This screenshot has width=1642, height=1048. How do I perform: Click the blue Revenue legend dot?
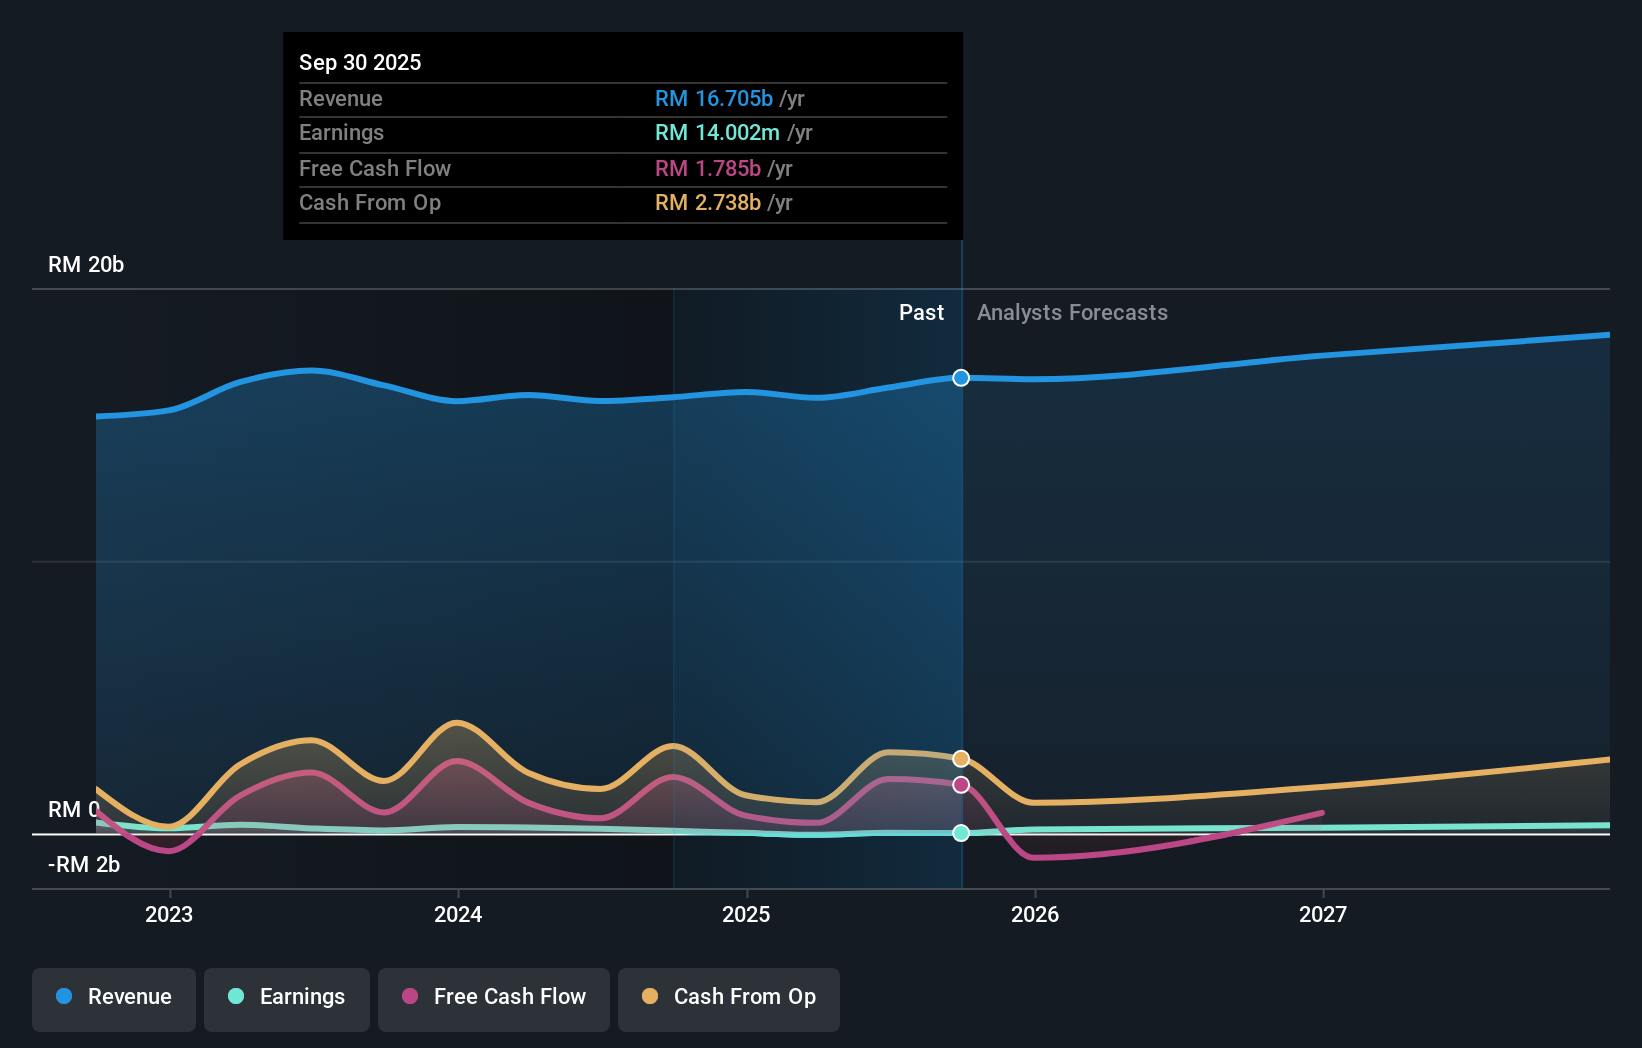(x=62, y=997)
